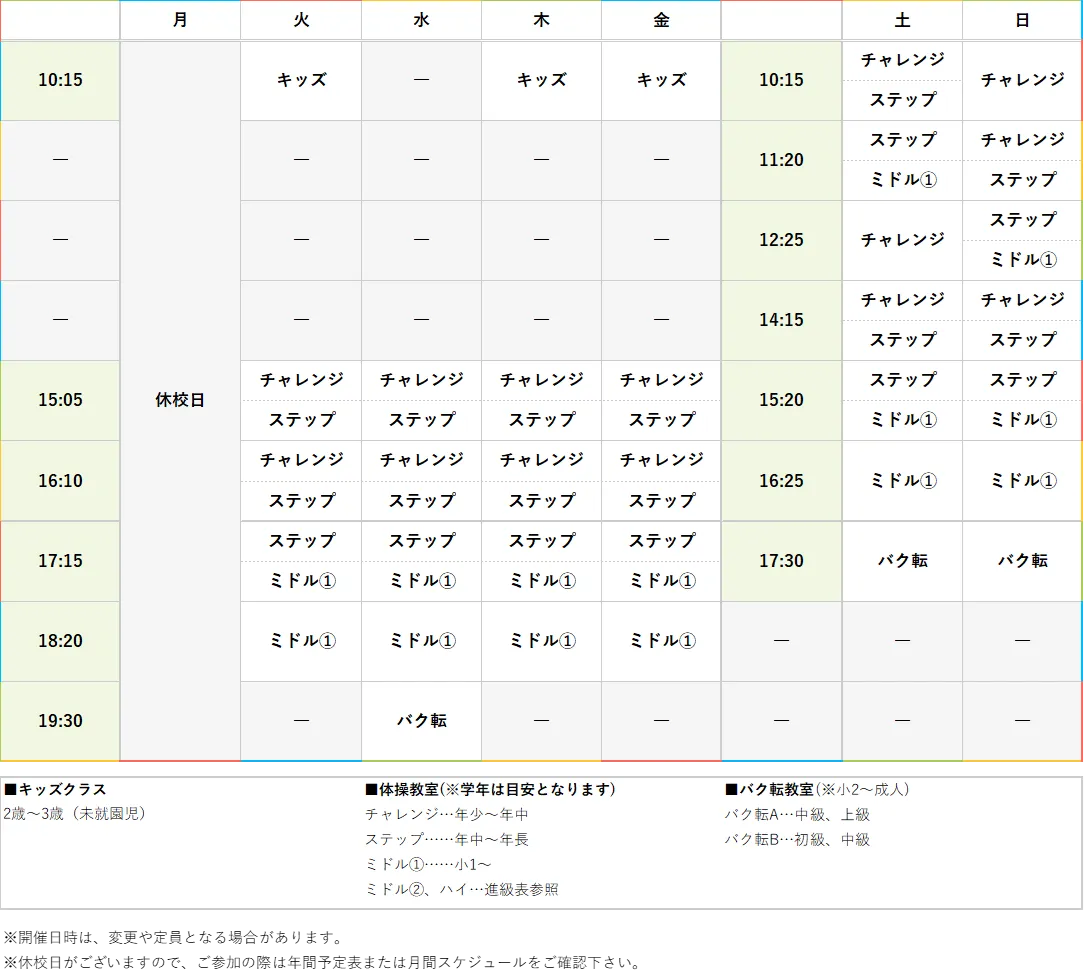Click the 11:20 label in the right time column

pos(780,160)
